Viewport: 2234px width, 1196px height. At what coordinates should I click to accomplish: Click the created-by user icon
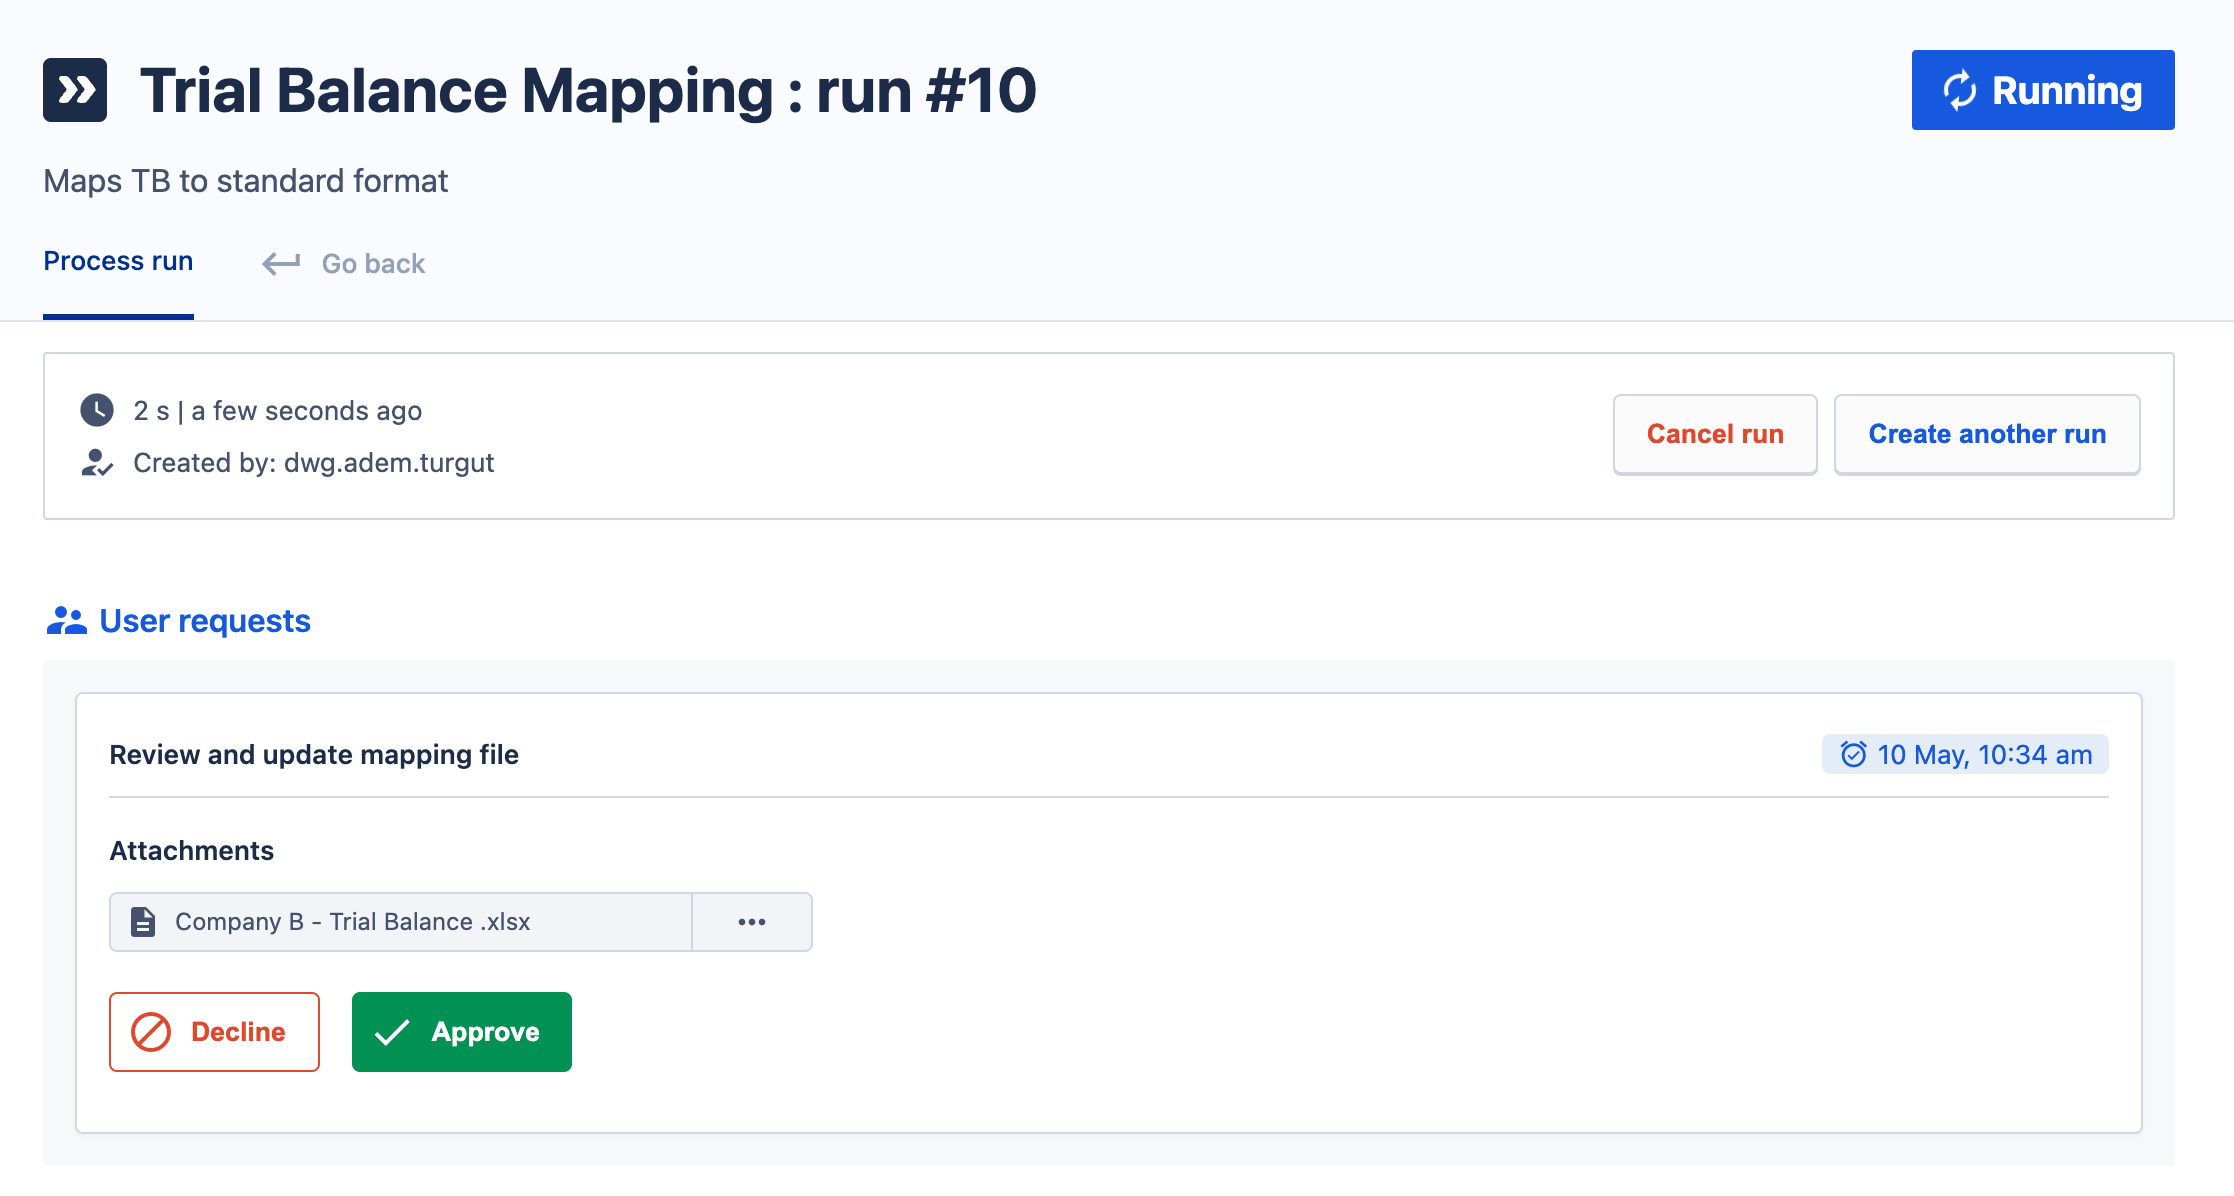click(x=97, y=463)
